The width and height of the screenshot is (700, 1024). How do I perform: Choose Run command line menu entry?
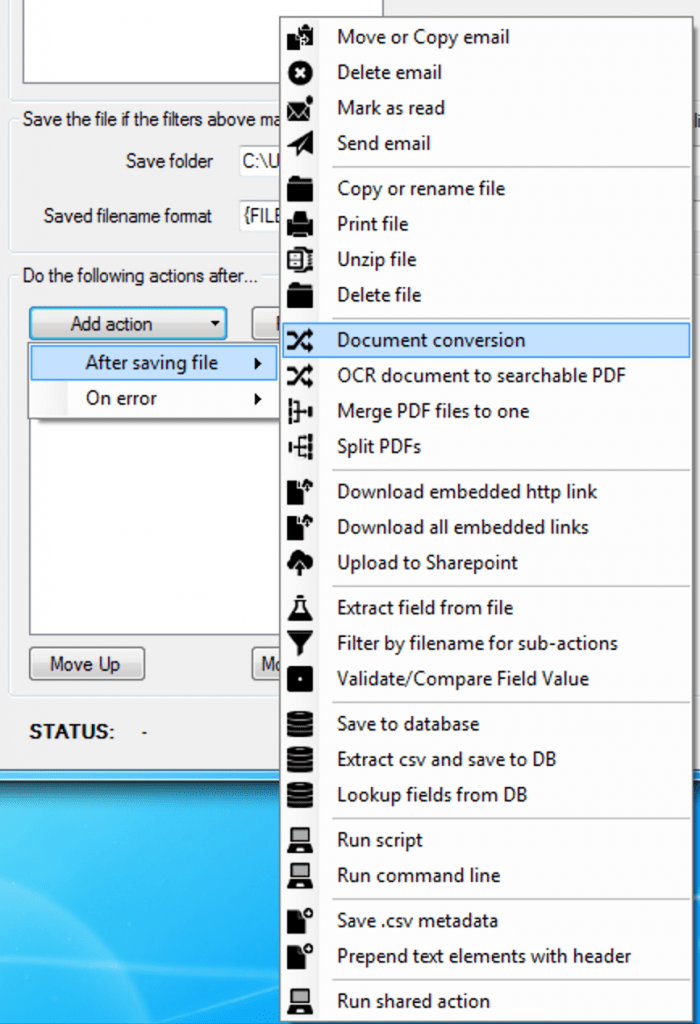(x=418, y=876)
